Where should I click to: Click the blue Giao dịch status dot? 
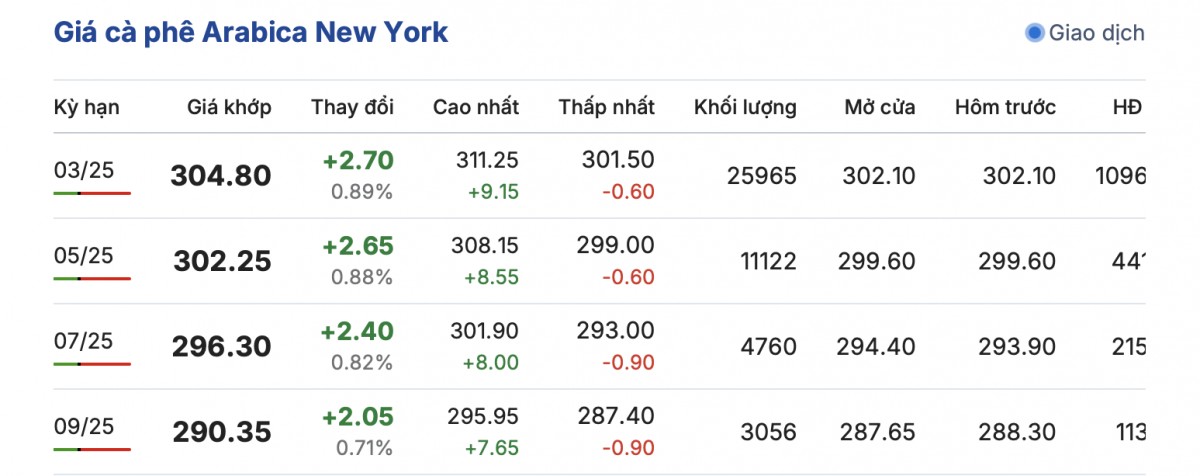(1035, 33)
